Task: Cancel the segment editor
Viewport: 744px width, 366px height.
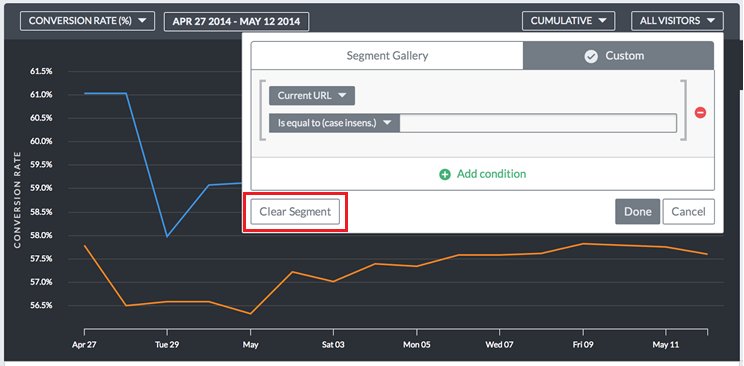Action: (688, 212)
